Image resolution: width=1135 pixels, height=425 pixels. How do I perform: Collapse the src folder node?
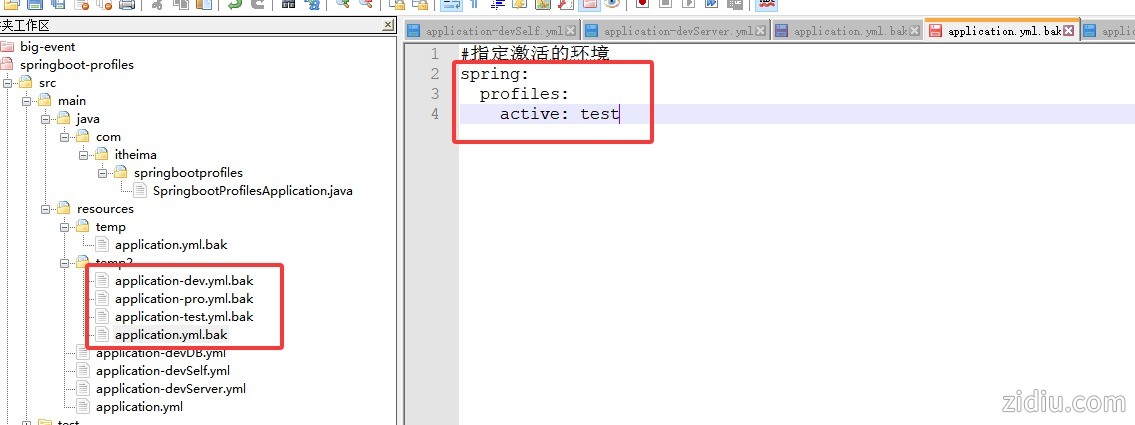point(8,83)
